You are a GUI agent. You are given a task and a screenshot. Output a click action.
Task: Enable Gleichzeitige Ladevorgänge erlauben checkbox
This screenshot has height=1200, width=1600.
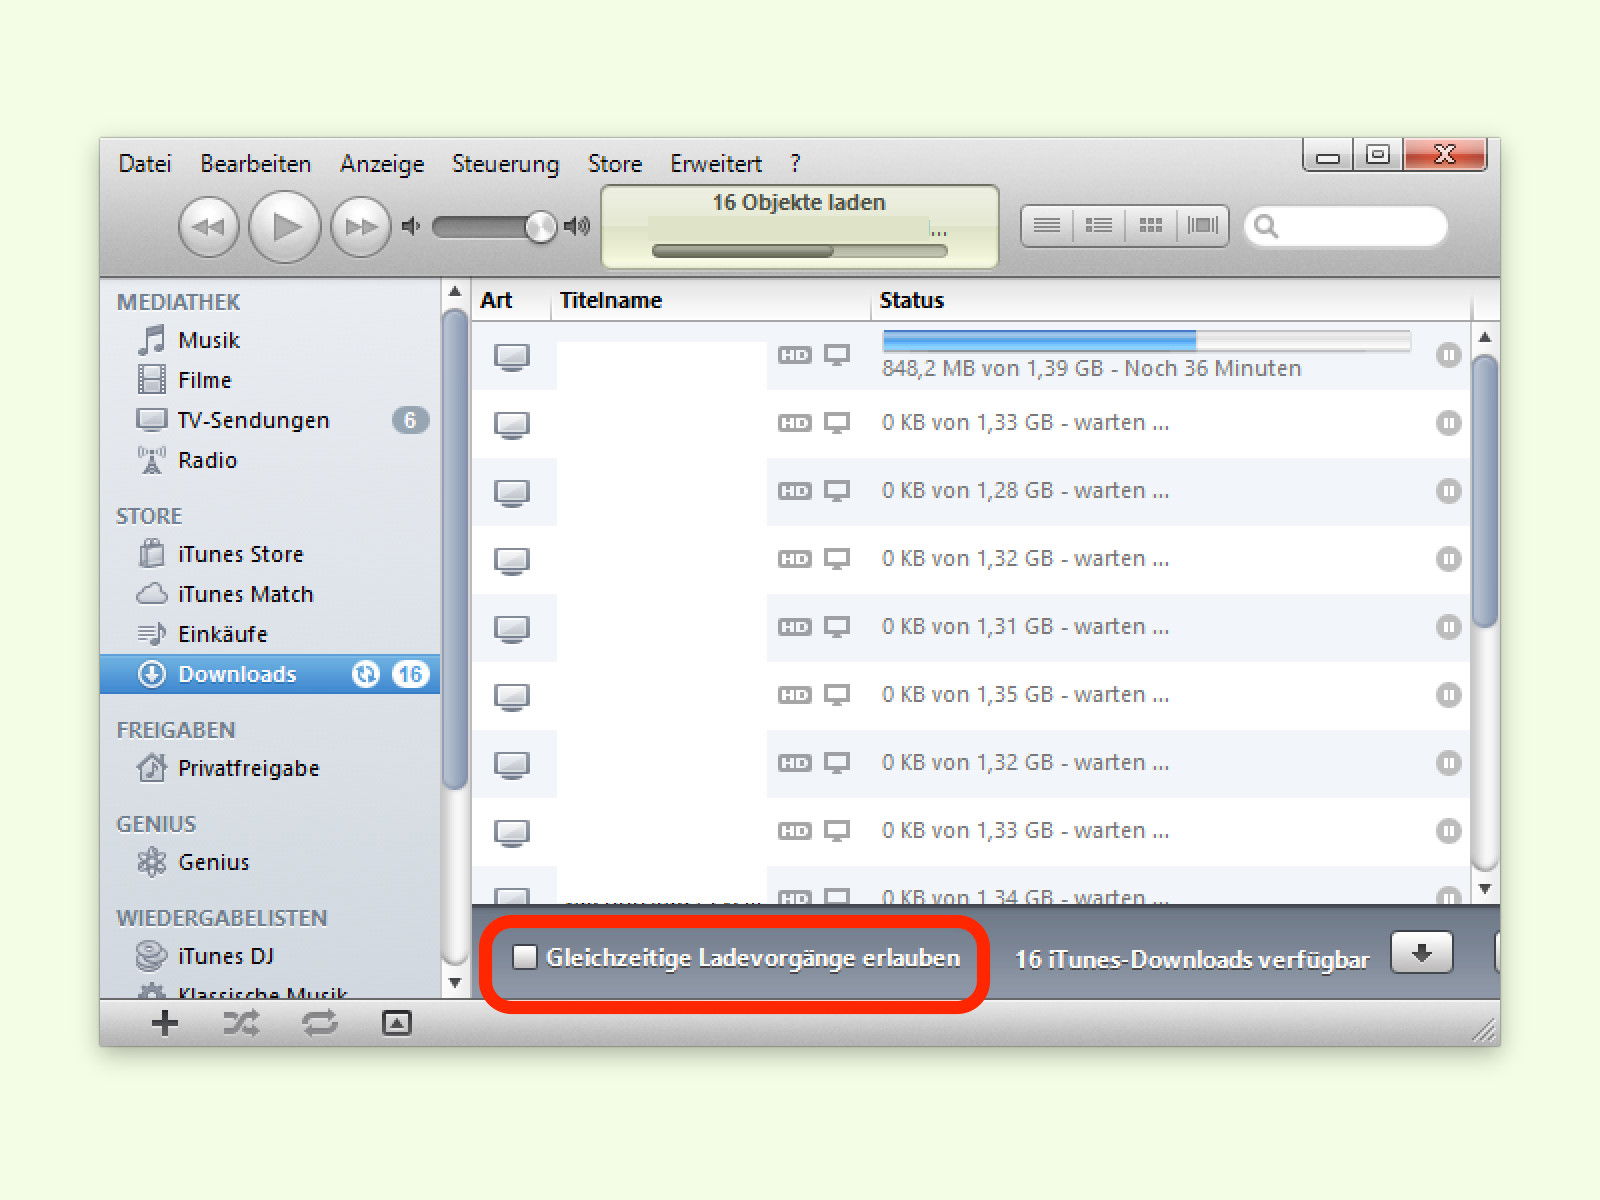(x=525, y=957)
